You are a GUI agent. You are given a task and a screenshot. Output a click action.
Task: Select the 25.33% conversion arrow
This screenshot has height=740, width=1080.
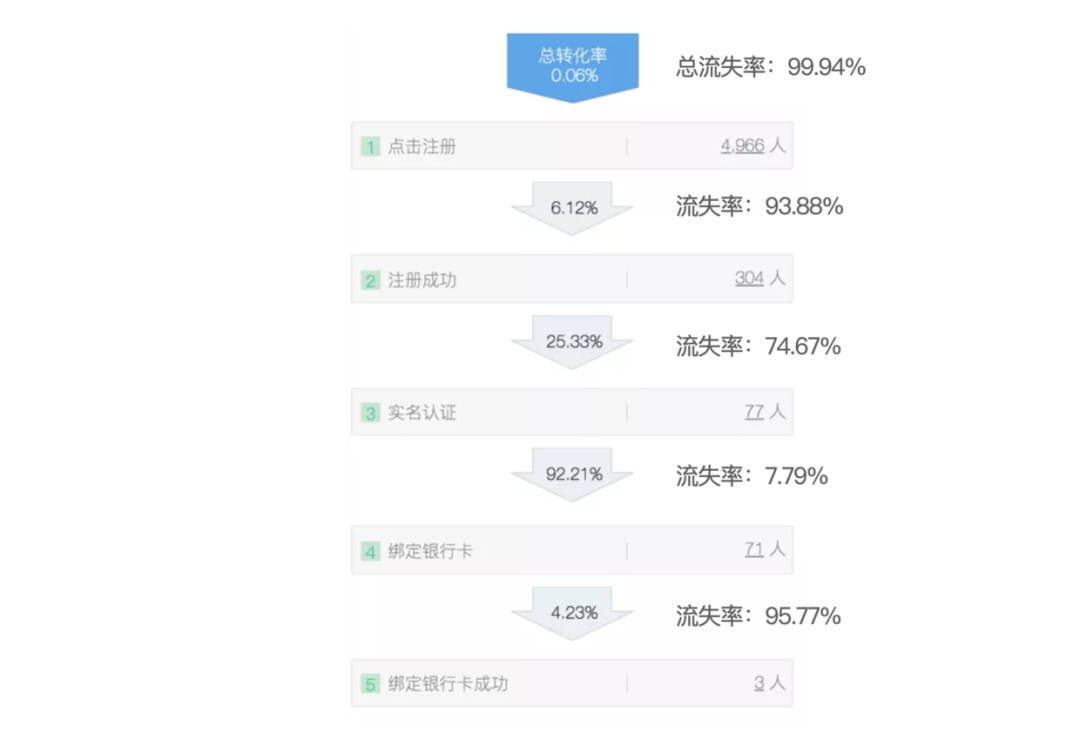pyautogui.click(x=572, y=342)
